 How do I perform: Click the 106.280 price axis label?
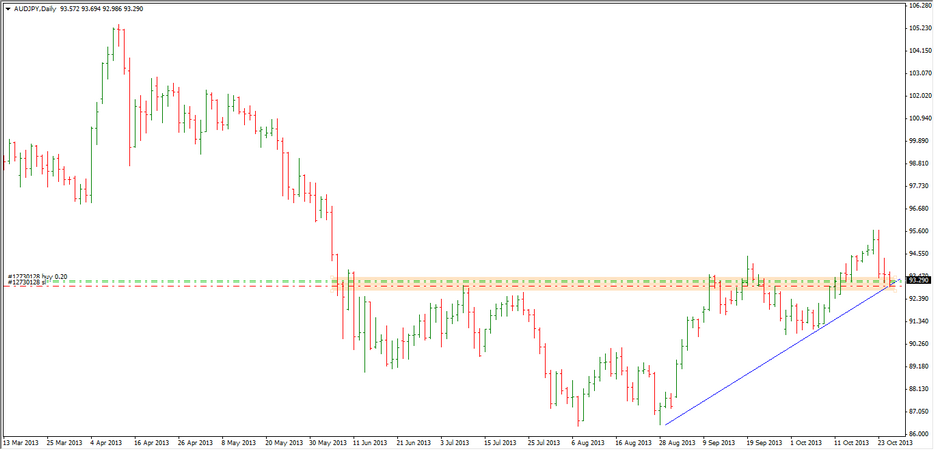(919, 5)
